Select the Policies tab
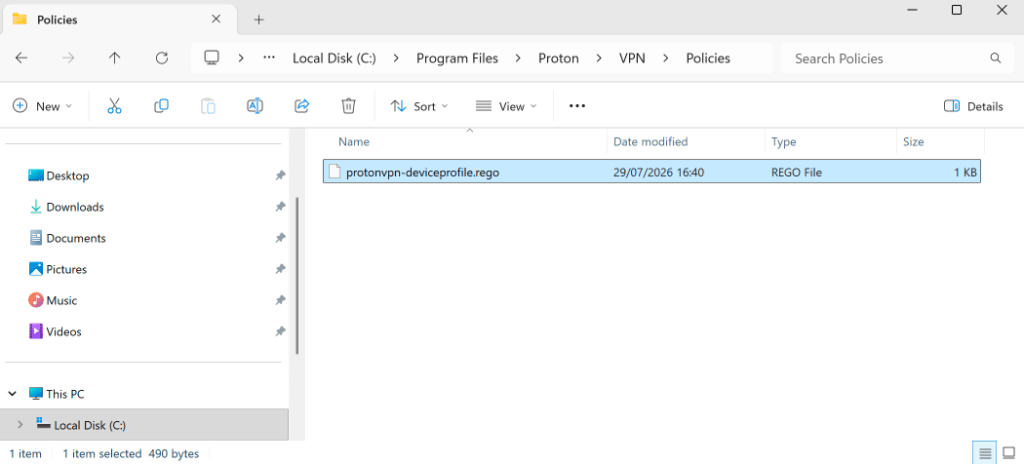This screenshot has width=1024, height=464. tap(118, 20)
